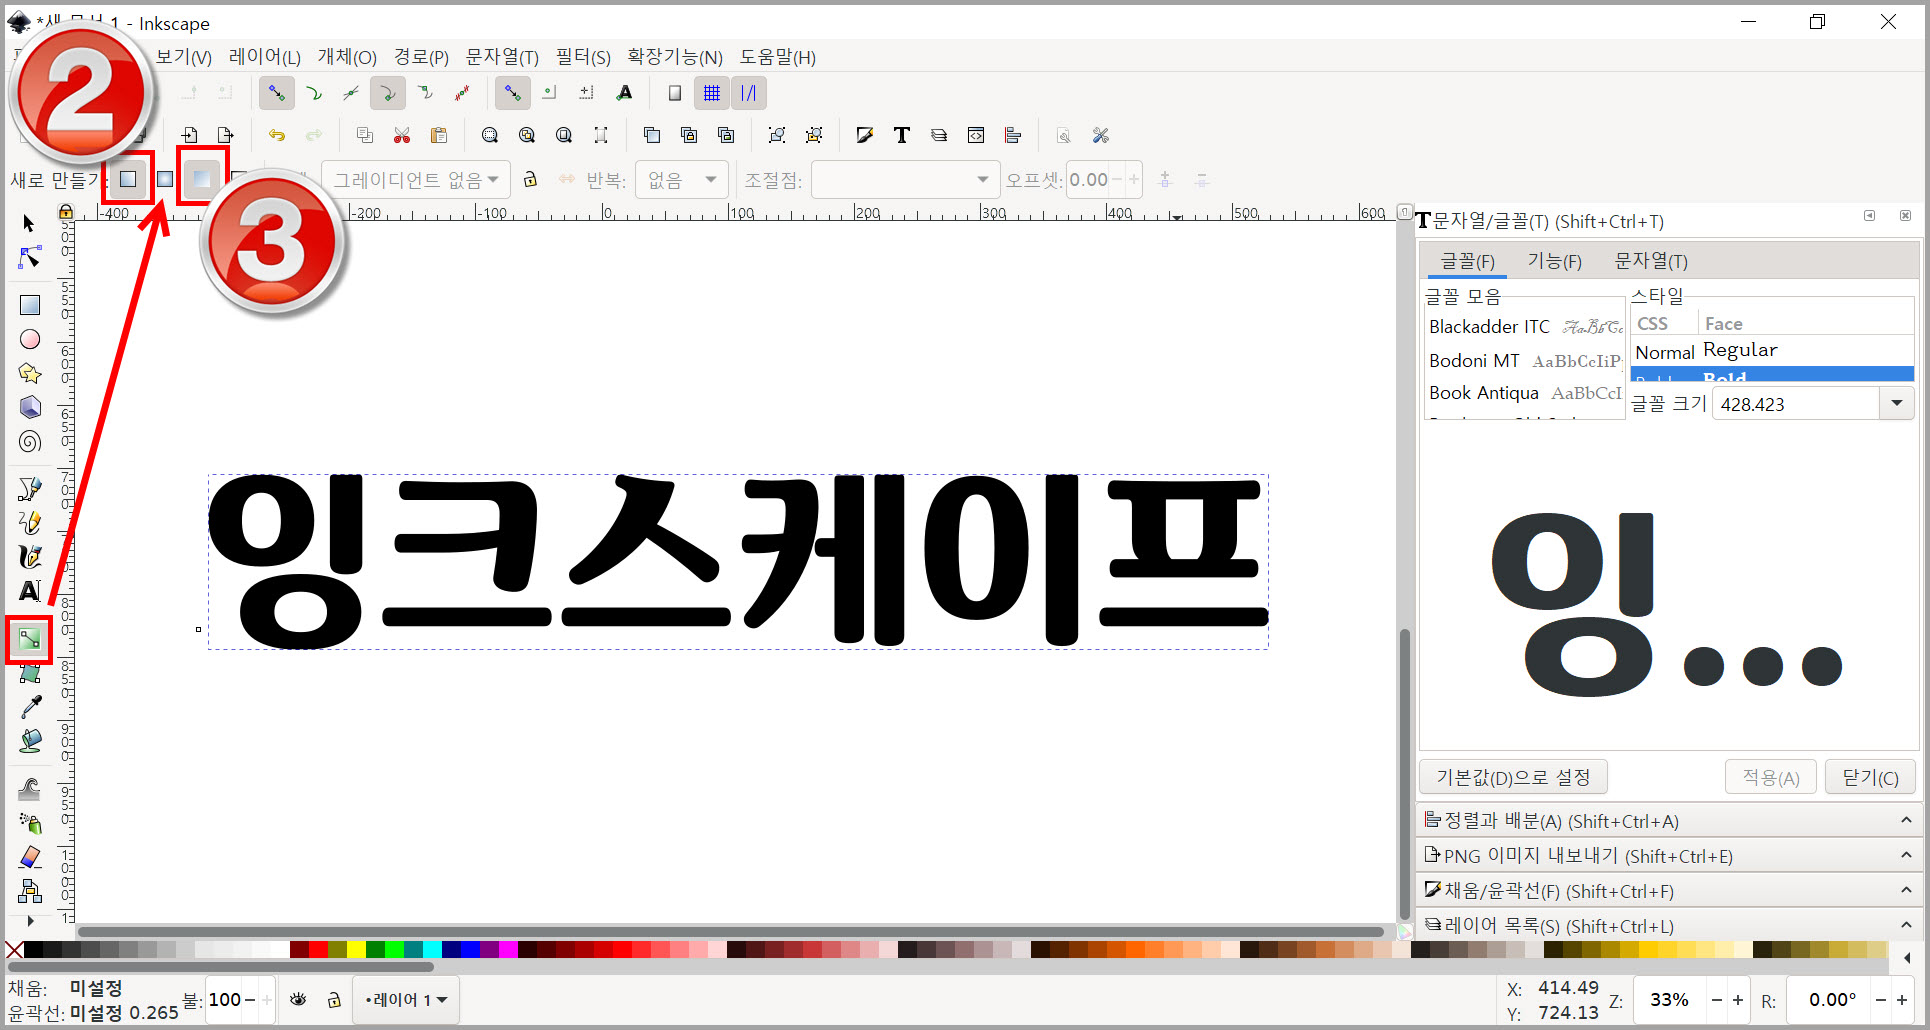Click the Set as Default button

coord(1513,777)
